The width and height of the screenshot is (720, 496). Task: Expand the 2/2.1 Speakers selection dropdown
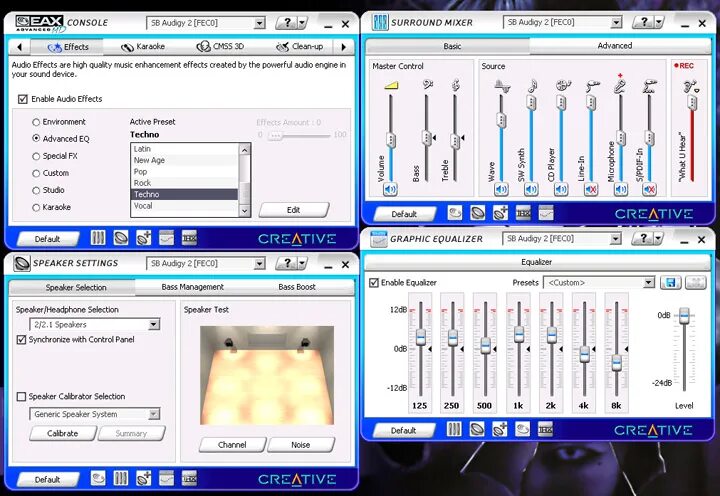154,325
